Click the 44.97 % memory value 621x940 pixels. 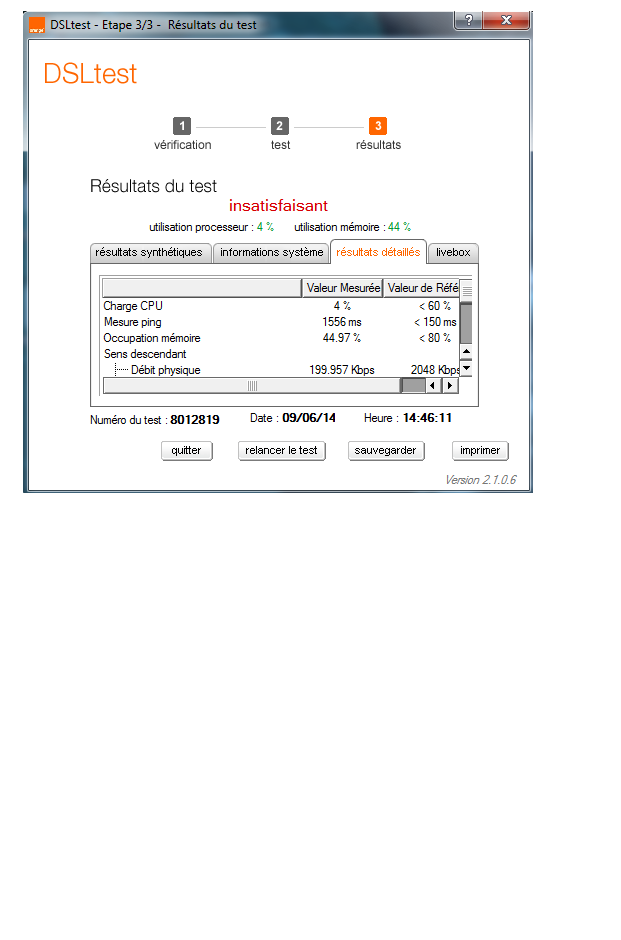point(342,338)
